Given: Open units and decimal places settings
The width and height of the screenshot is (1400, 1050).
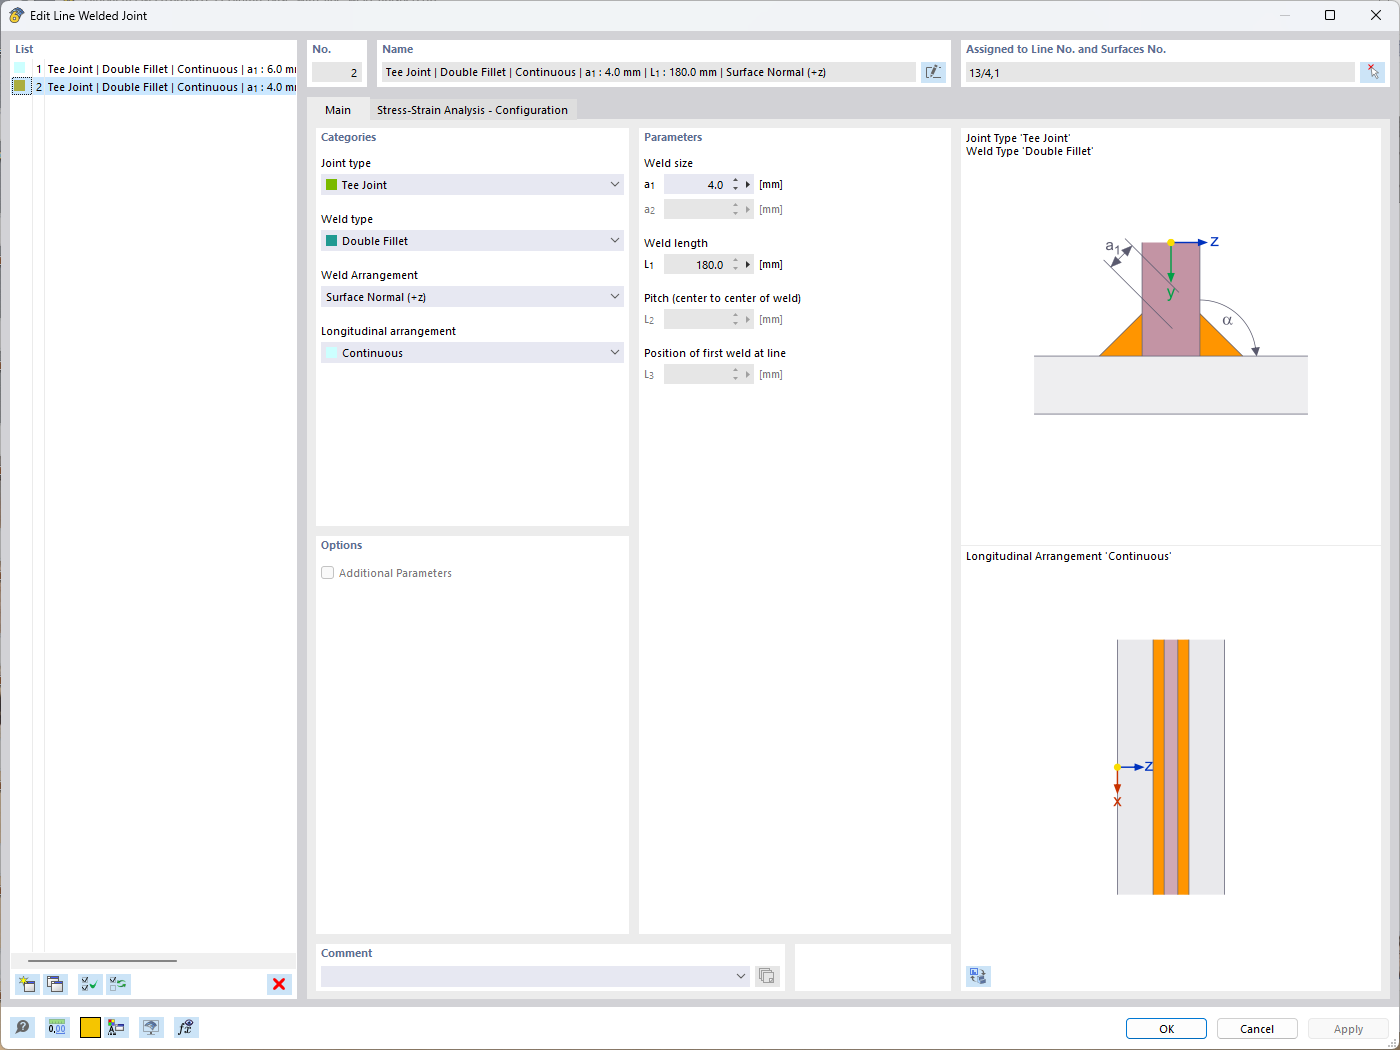Looking at the screenshot, I should [57, 1027].
